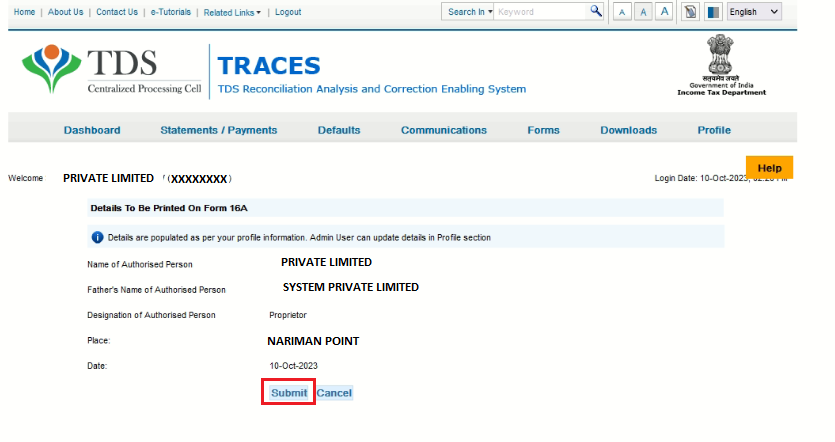The height and width of the screenshot is (442, 835).
Task: Click the search magnifier icon
Action: (596, 12)
